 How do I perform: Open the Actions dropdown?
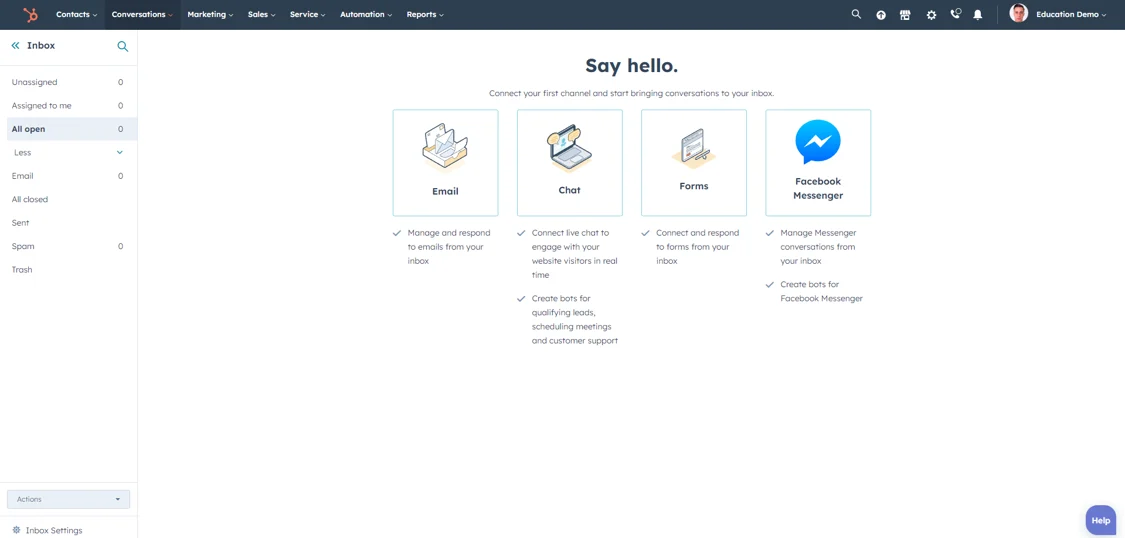(68, 499)
